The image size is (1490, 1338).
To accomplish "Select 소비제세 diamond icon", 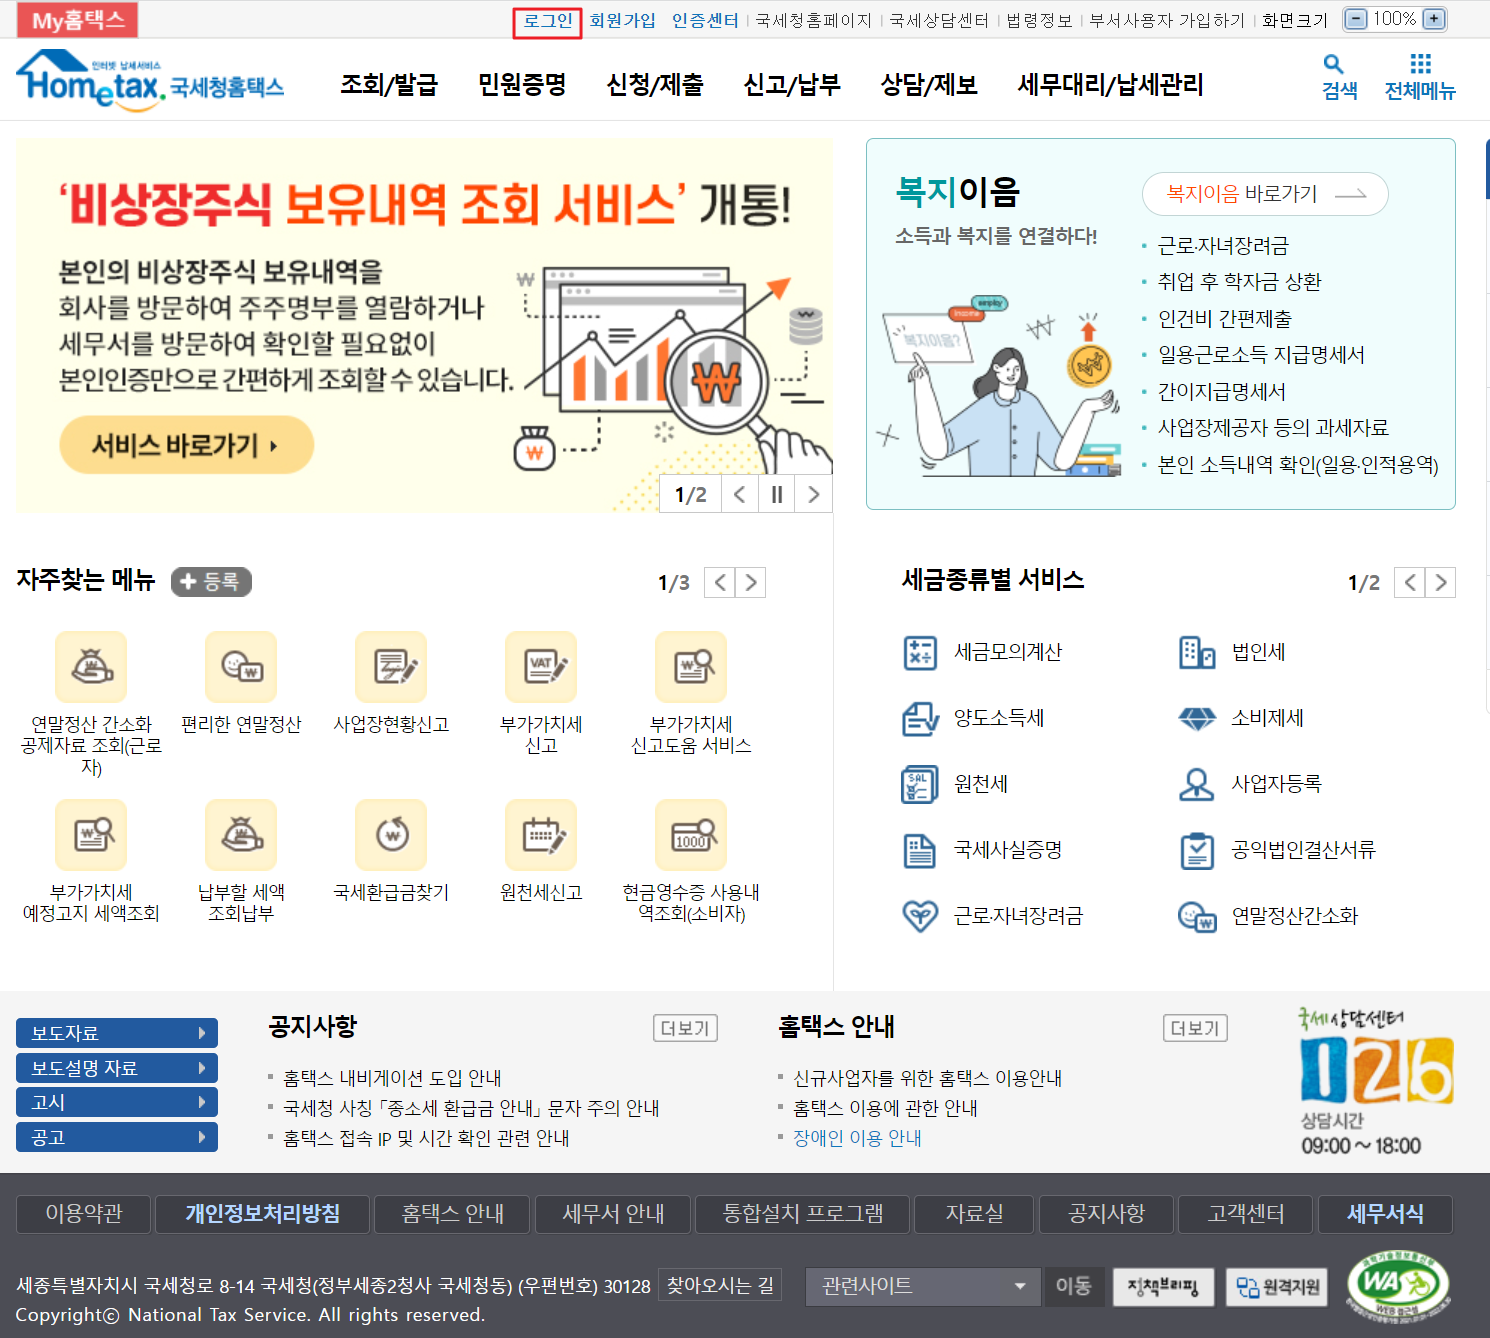I will (1197, 718).
